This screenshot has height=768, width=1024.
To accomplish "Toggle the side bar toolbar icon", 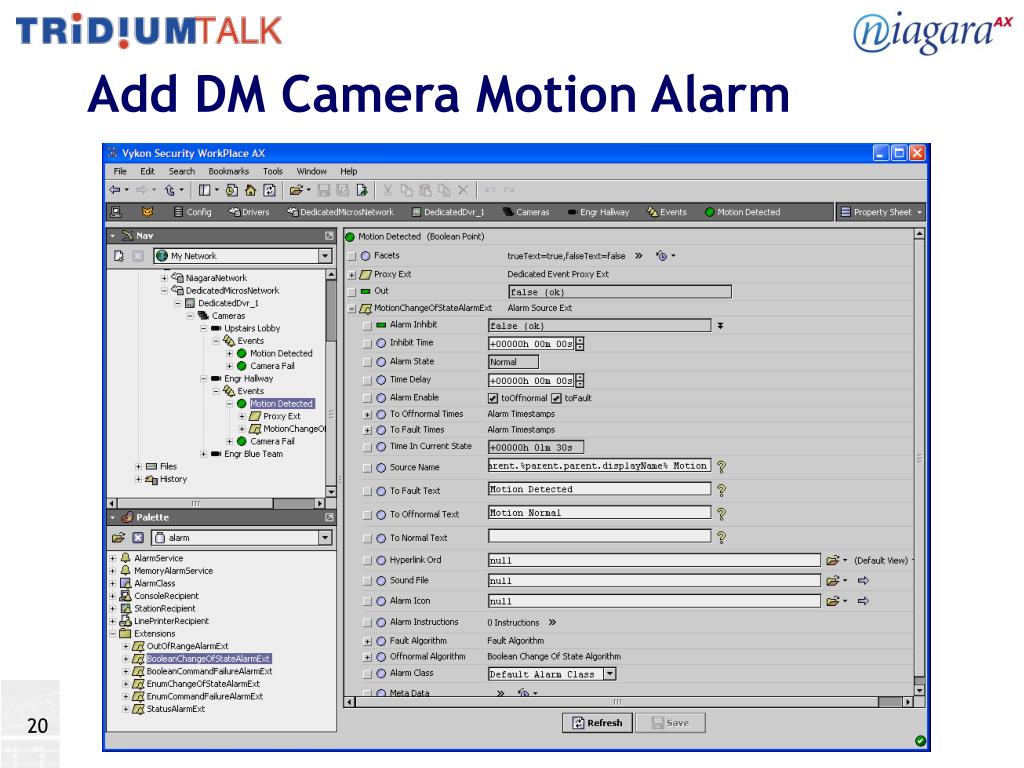I will [204, 190].
